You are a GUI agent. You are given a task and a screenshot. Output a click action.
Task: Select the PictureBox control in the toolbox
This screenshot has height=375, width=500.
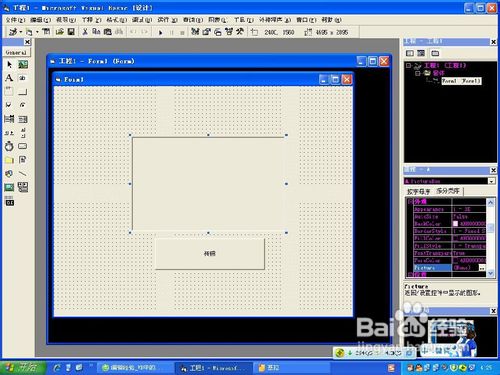pos(23,64)
